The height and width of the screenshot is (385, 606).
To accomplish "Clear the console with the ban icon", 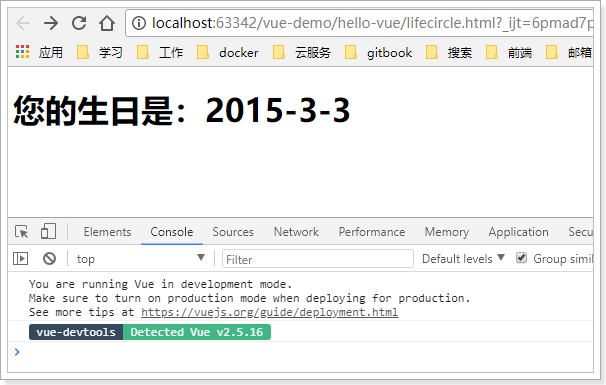I will [x=49, y=258].
